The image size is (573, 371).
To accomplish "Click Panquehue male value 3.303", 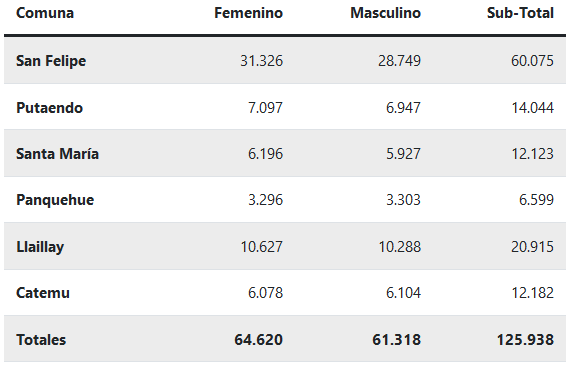I will 403,200.
